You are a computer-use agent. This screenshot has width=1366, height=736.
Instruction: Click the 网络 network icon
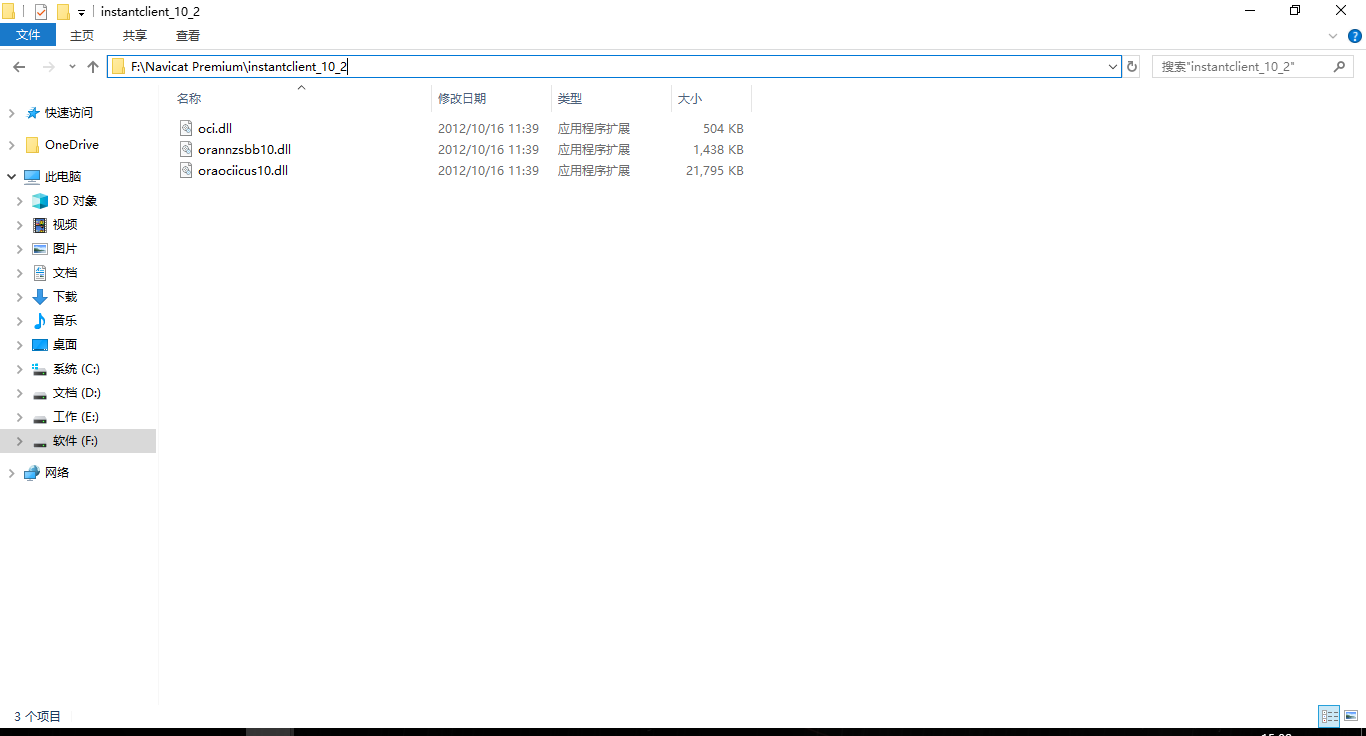pyautogui.click(x=32, y=473)
